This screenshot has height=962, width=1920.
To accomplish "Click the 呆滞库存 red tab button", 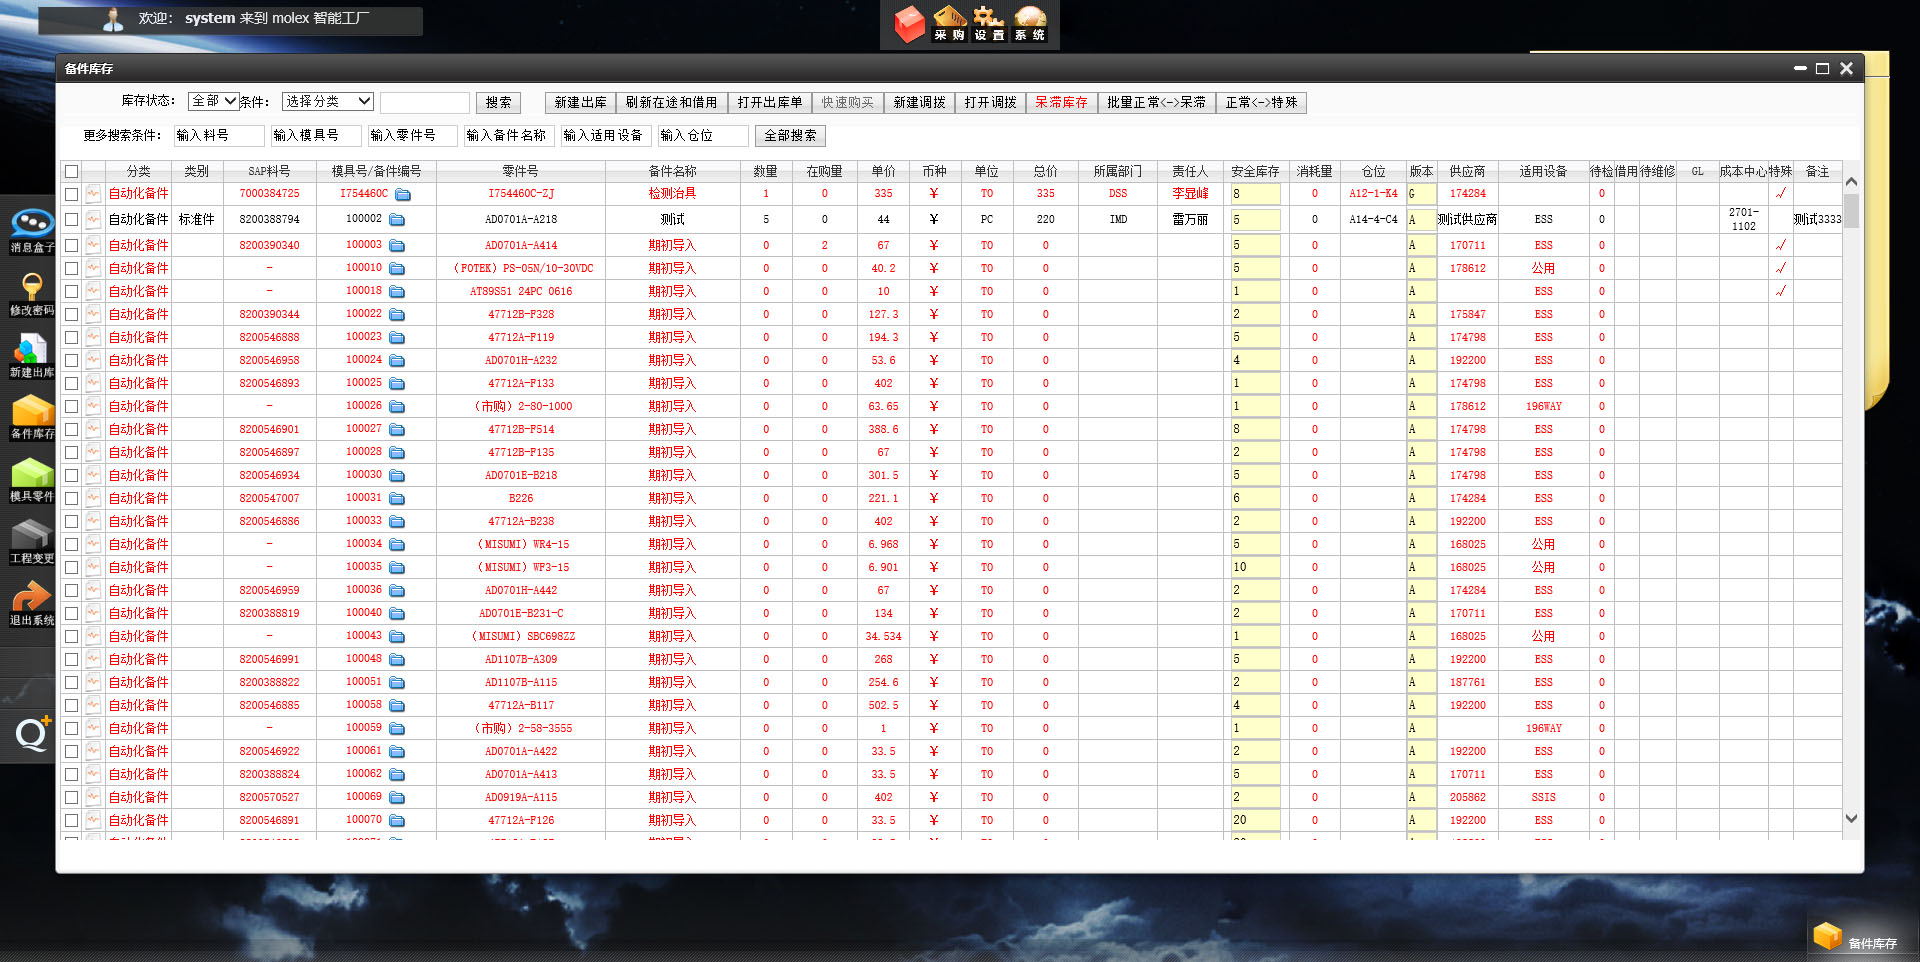I will click(x=1061, y=103).
